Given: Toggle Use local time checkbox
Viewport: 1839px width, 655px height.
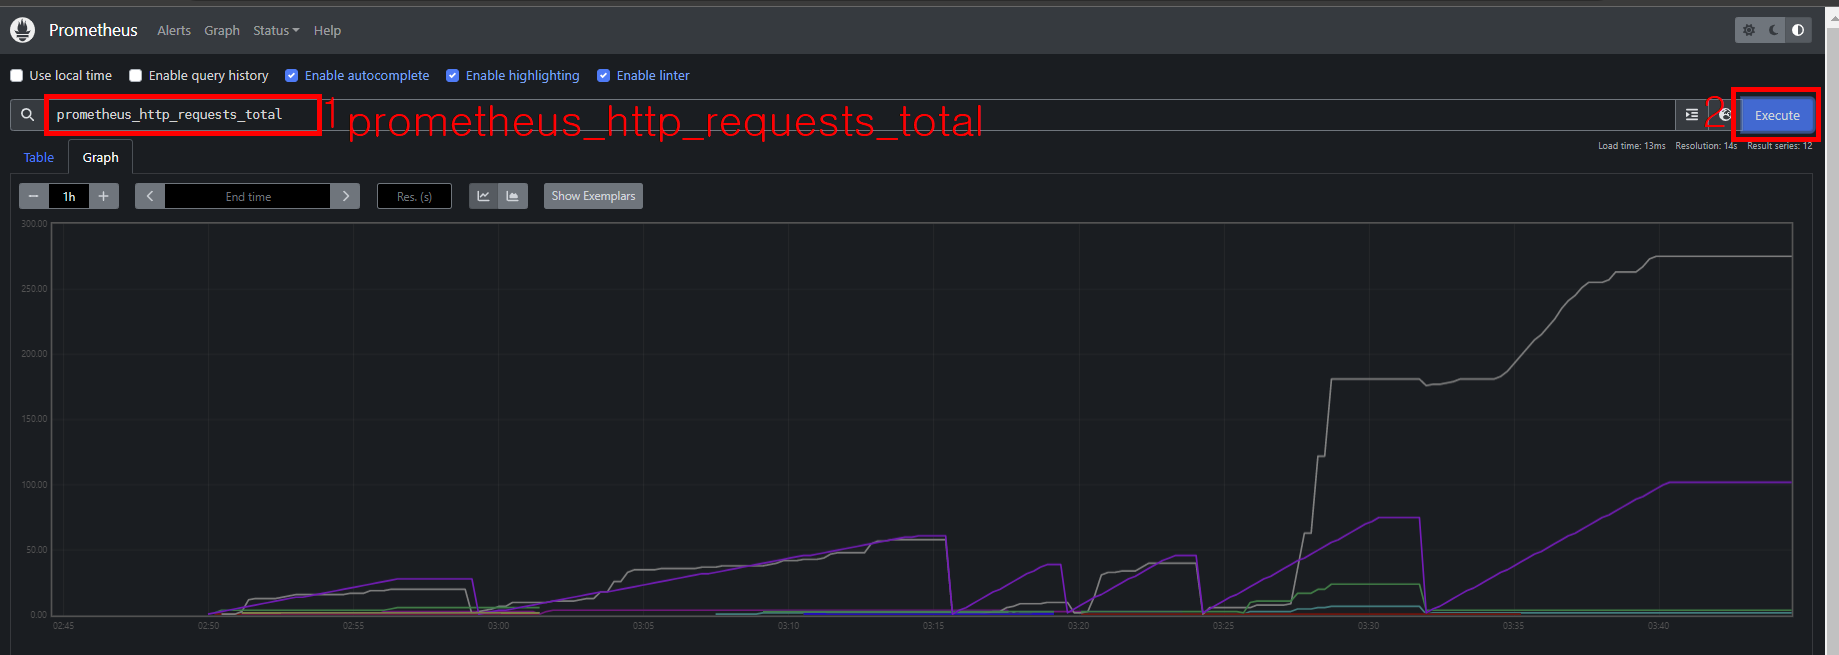Looking at the screenshot, I should click(x=17, y=76).
